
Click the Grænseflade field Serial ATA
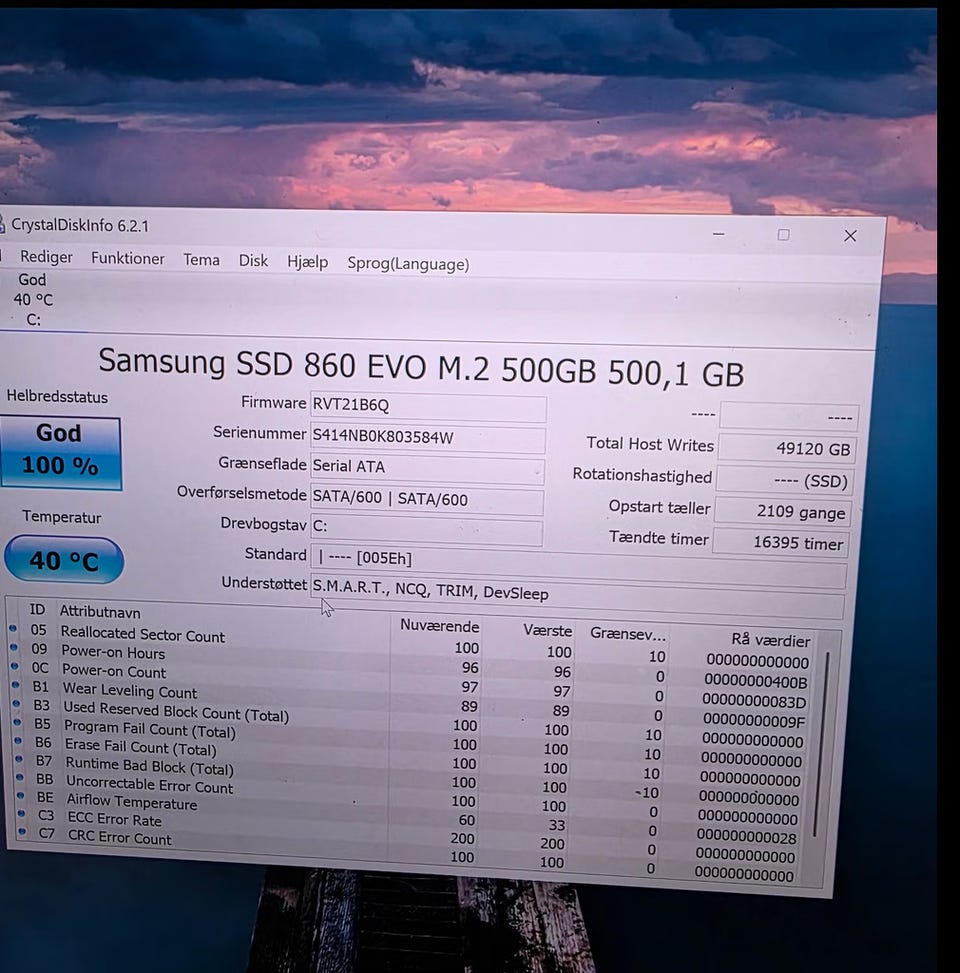point(427,469)
